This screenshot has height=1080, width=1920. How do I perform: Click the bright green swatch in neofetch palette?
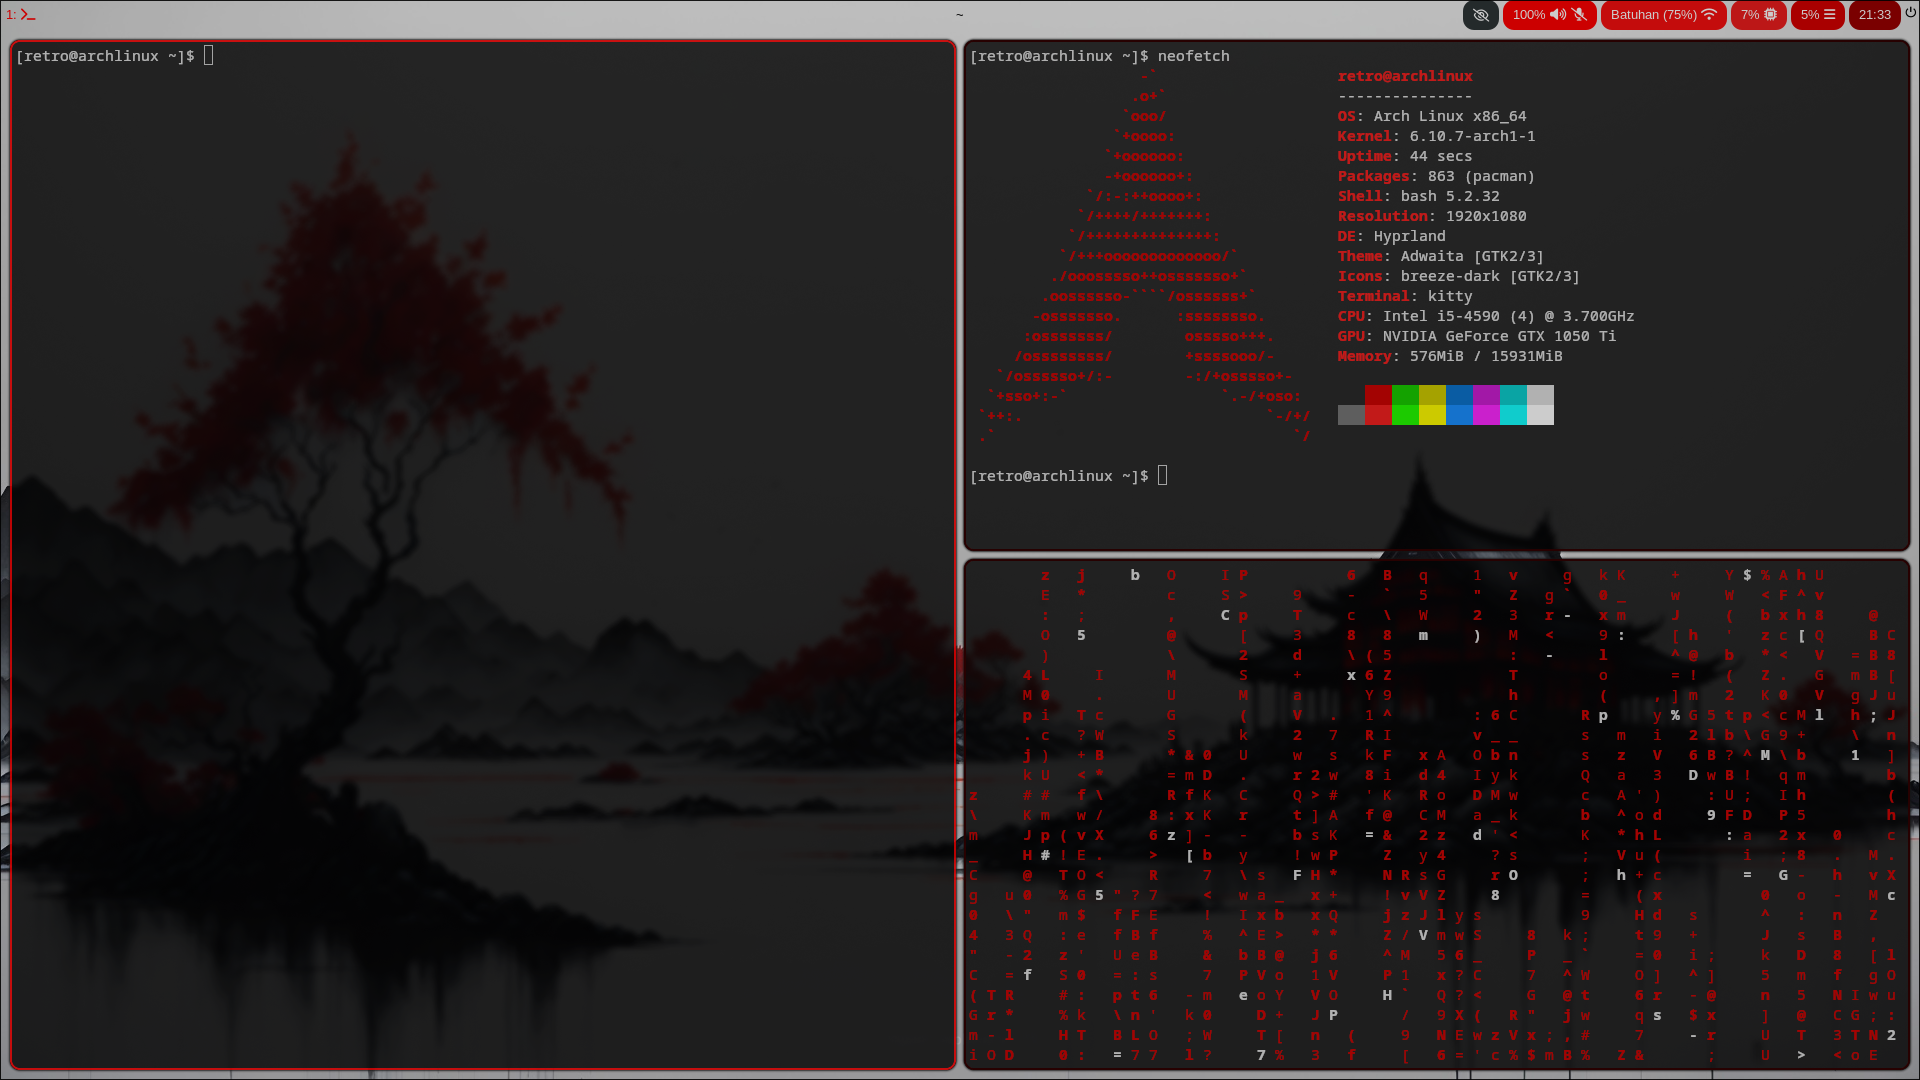point(1405,415)
